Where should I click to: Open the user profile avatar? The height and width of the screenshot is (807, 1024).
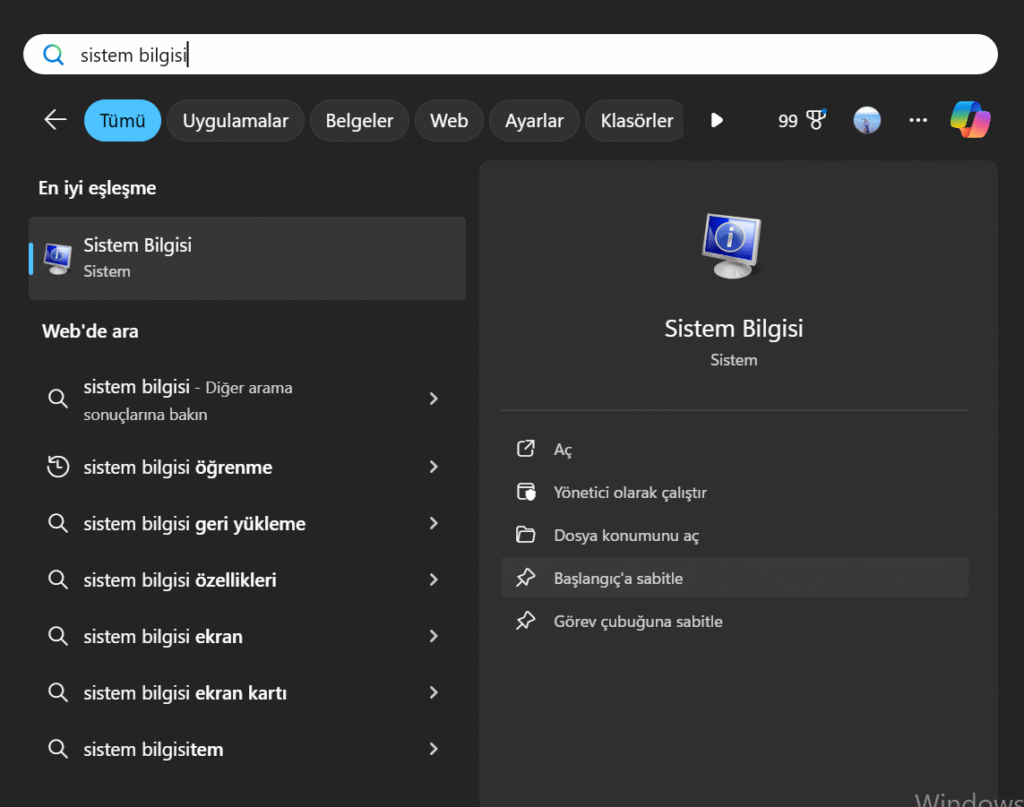click(866, 121)
